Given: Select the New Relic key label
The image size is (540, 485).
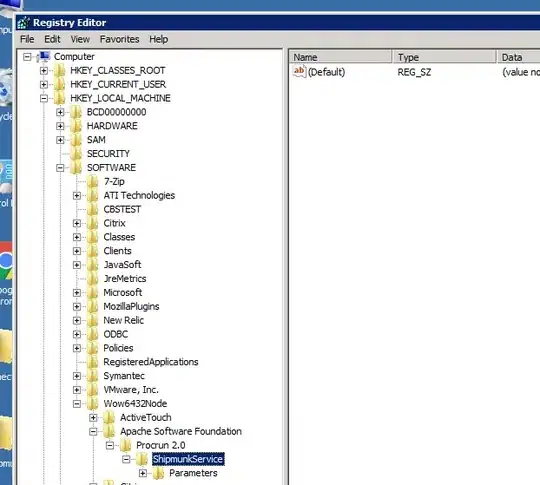Looking at the screenshot, I should pyautogui.click(x=124, y=320).
